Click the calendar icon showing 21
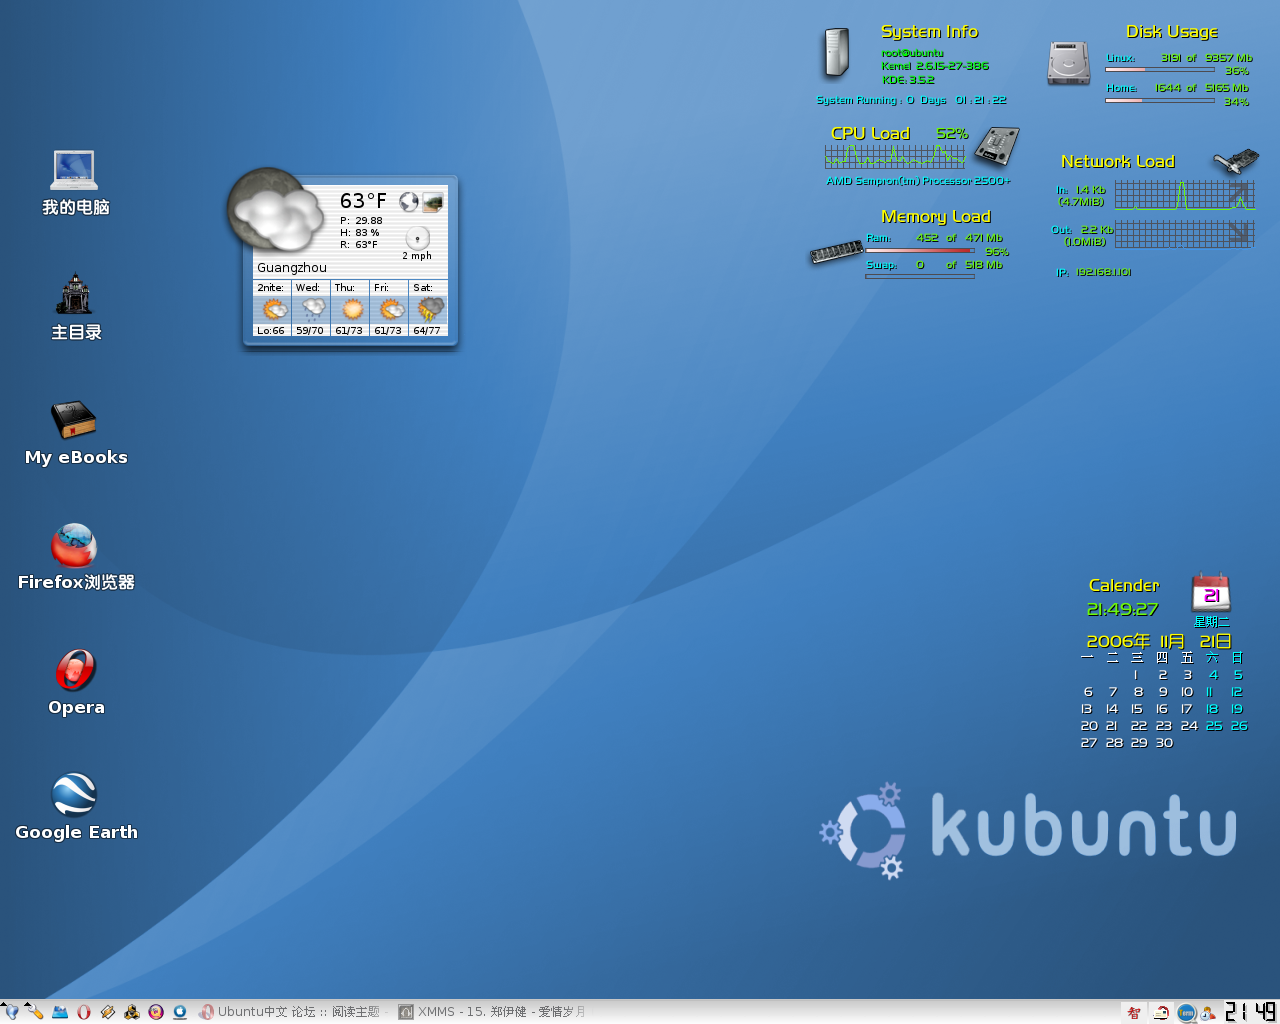 (1211, 592)
